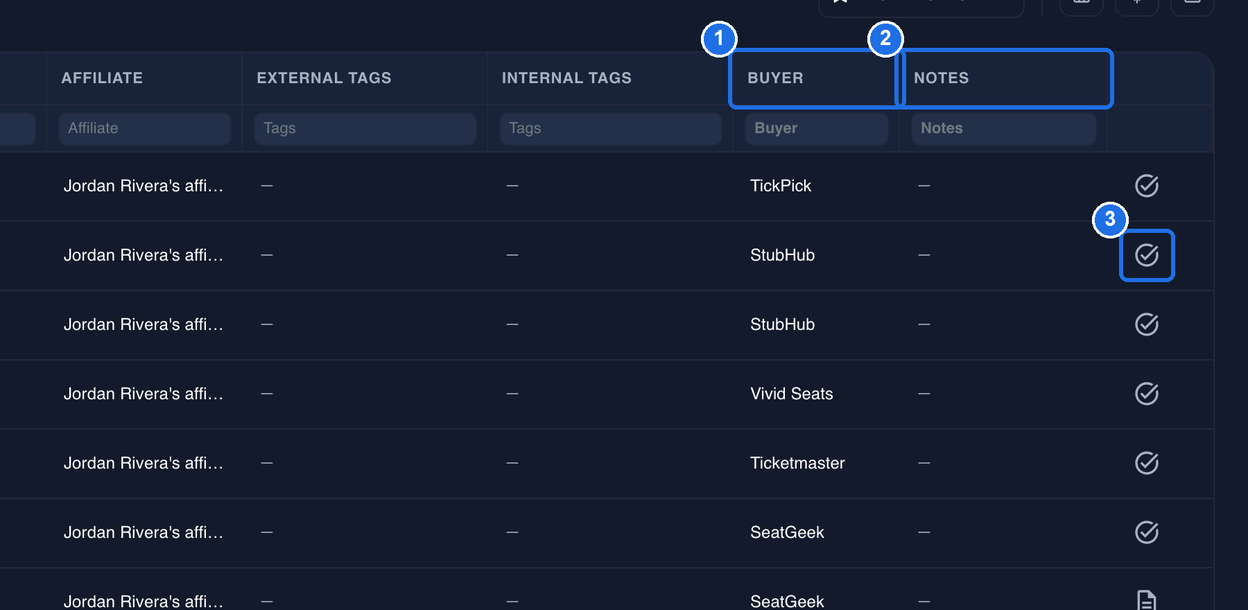The image size is (1248, 610).
Task: Select the affiliate cell in the Ticketmaster row
Action: click(144, 463)
